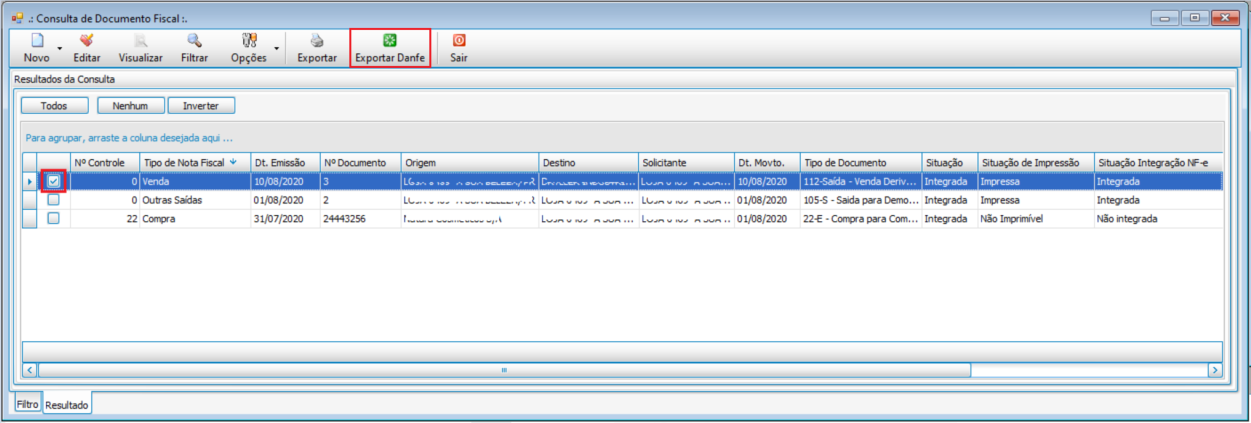1251x423 pixels.
Task: Minimize the Consulta de Documento Fiscal window
Action: pos(1165,17)
